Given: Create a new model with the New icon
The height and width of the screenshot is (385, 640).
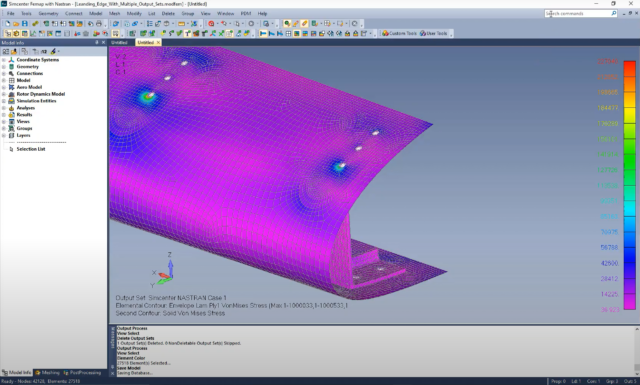Looking at the screenshot, I should point(8,24).
